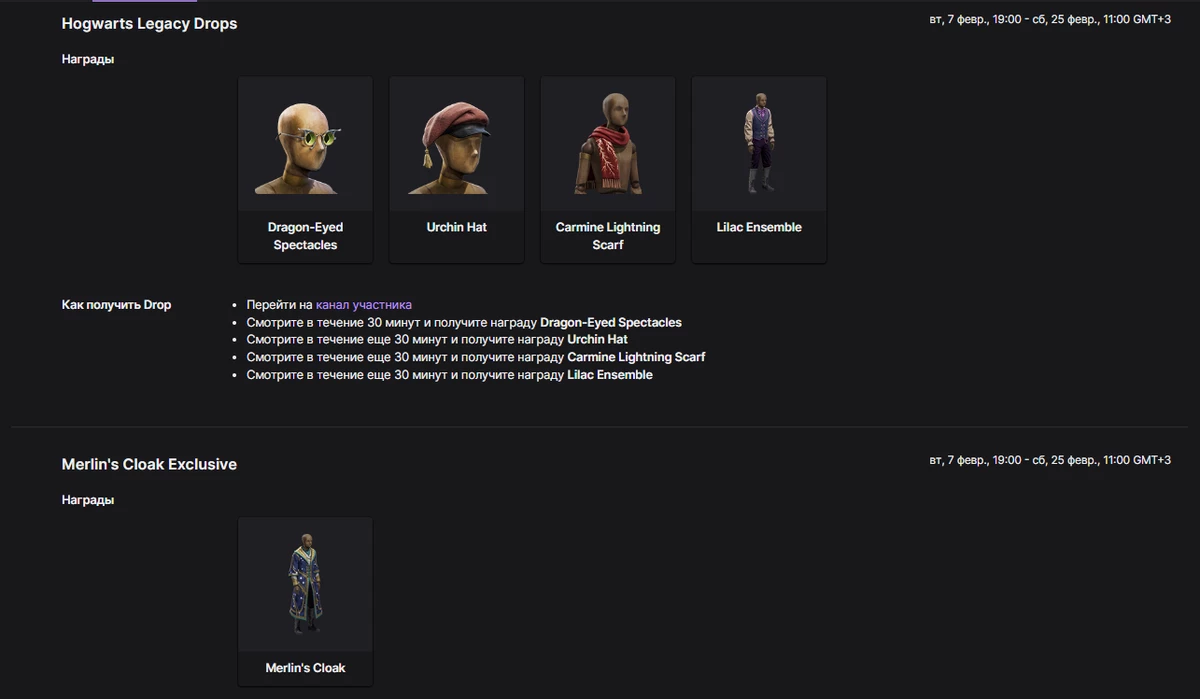Click the instruction line mentioning Carmine Lightning Scarf
This screenshot has width=1200, height=699.
(x=476, y=357)
